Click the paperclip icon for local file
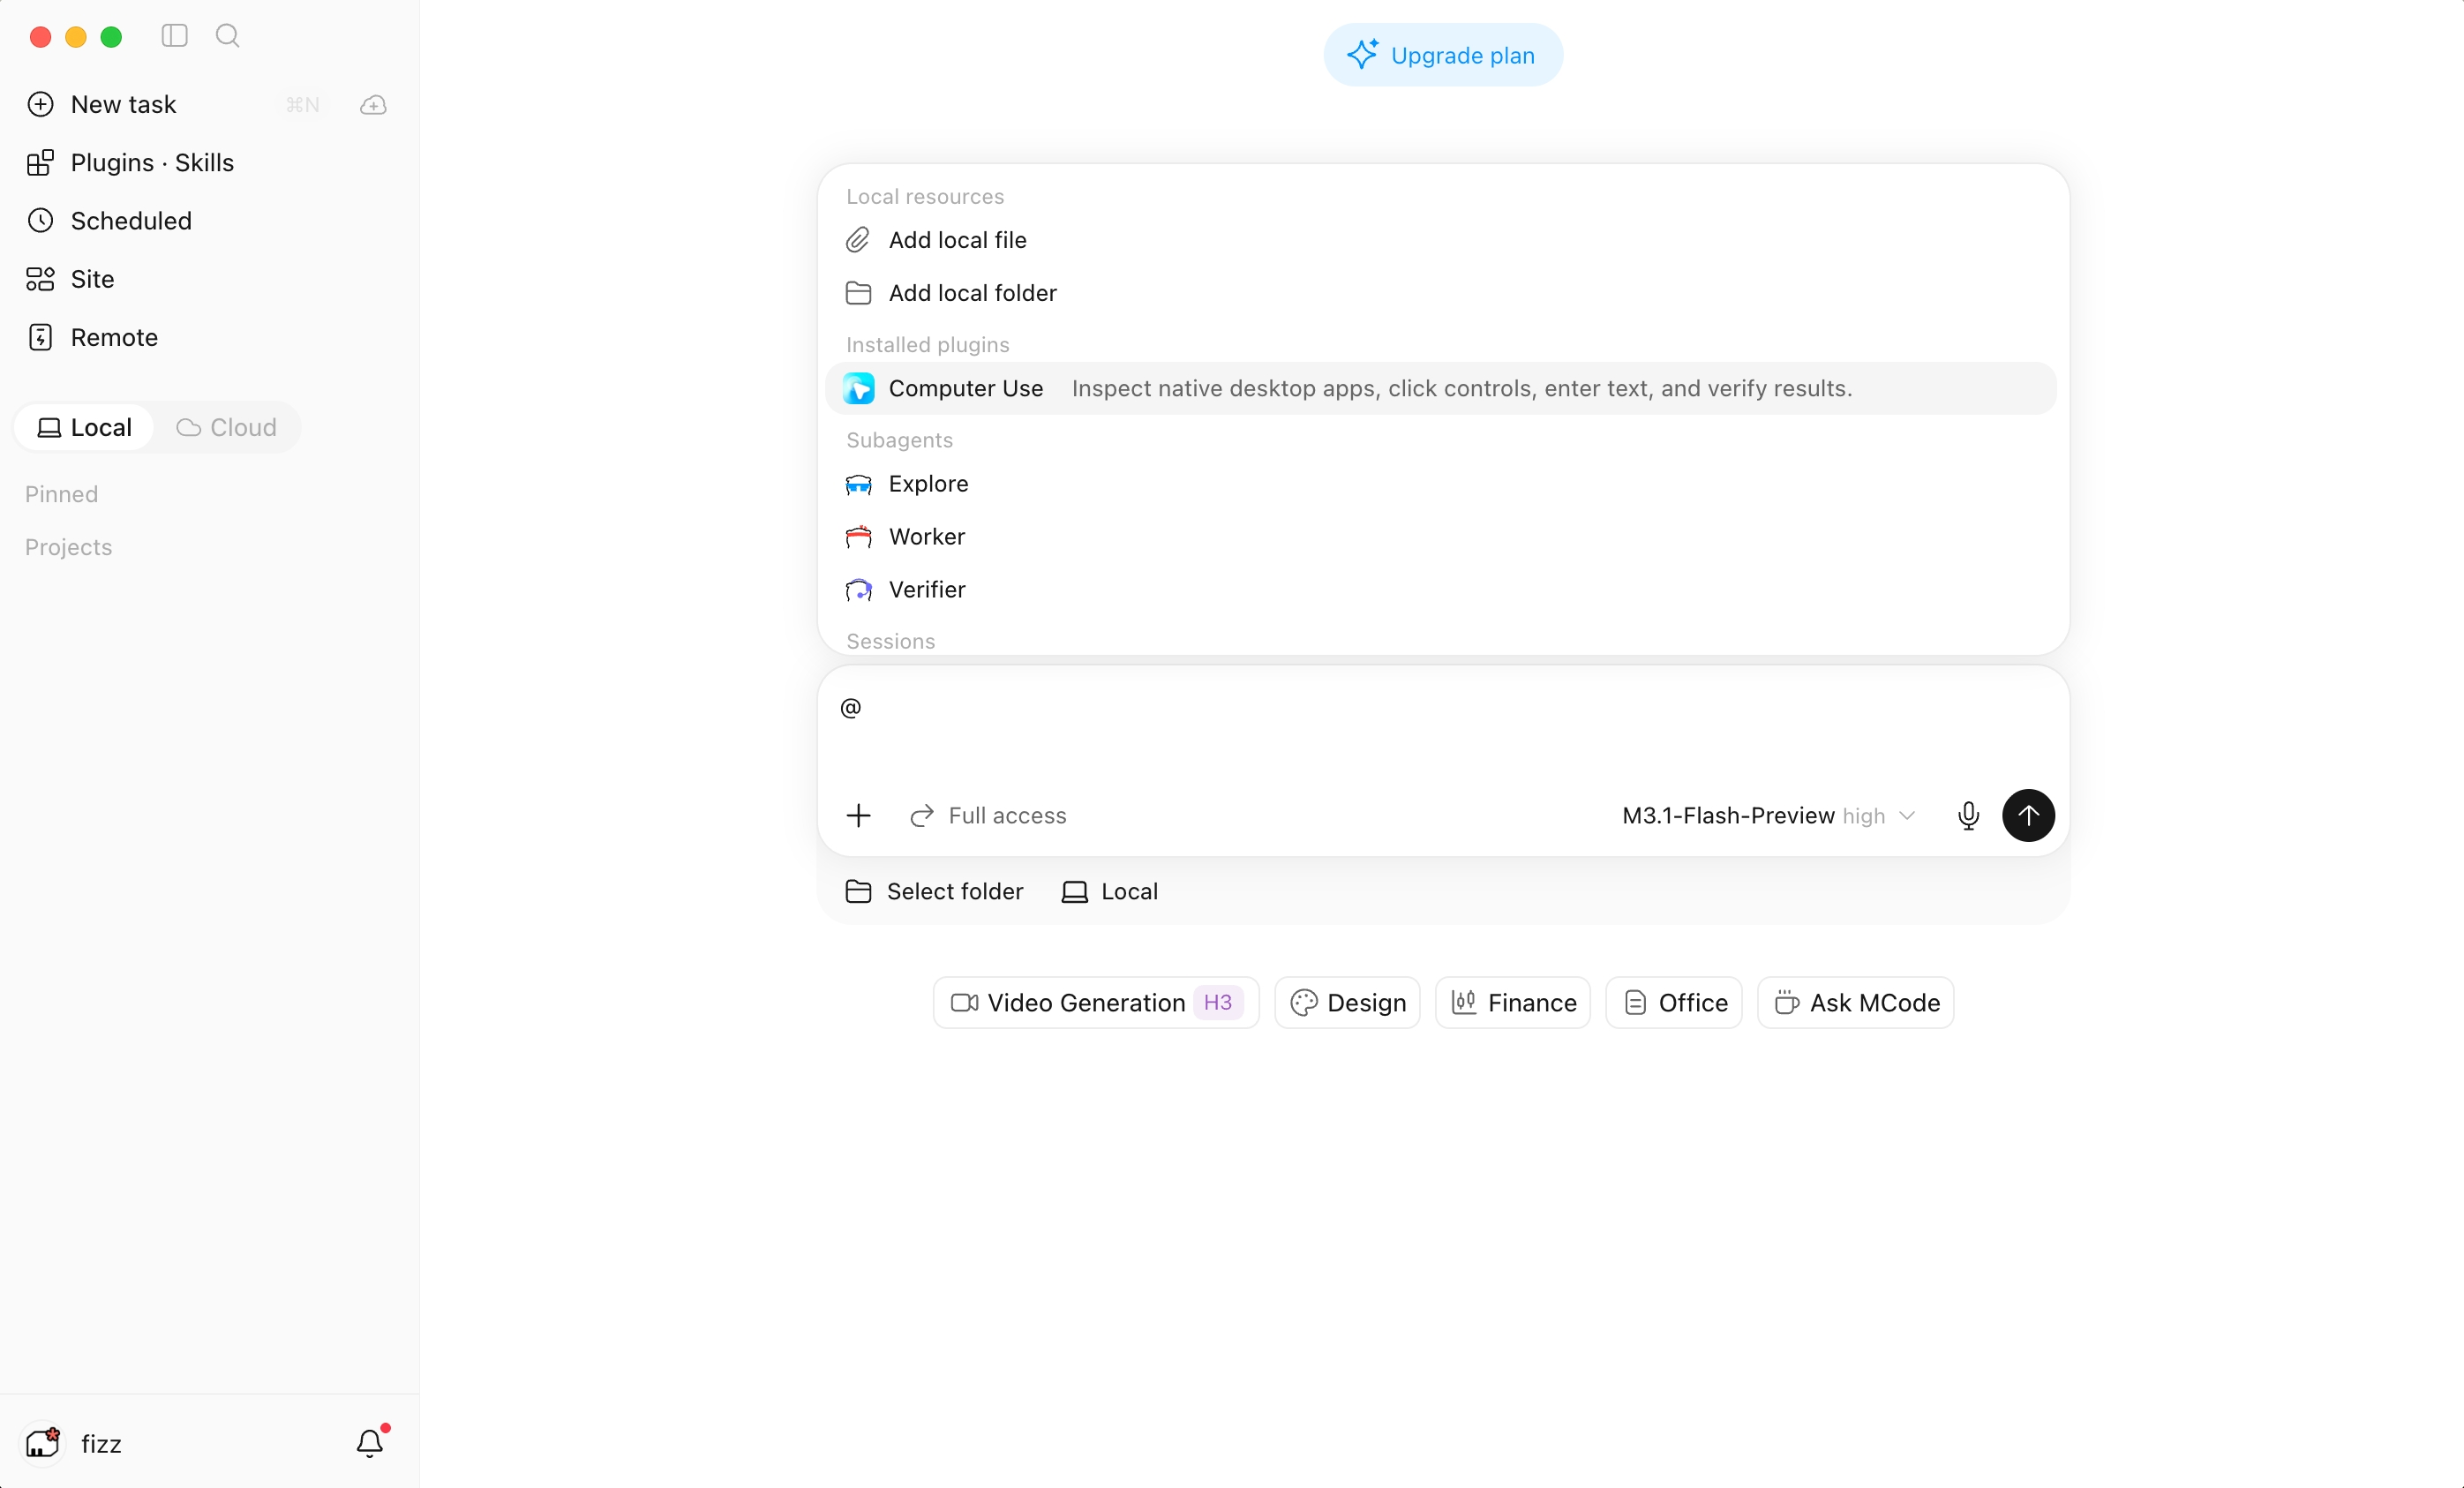Screen dimensions: 2464x1488 click(x=858, y=240)
